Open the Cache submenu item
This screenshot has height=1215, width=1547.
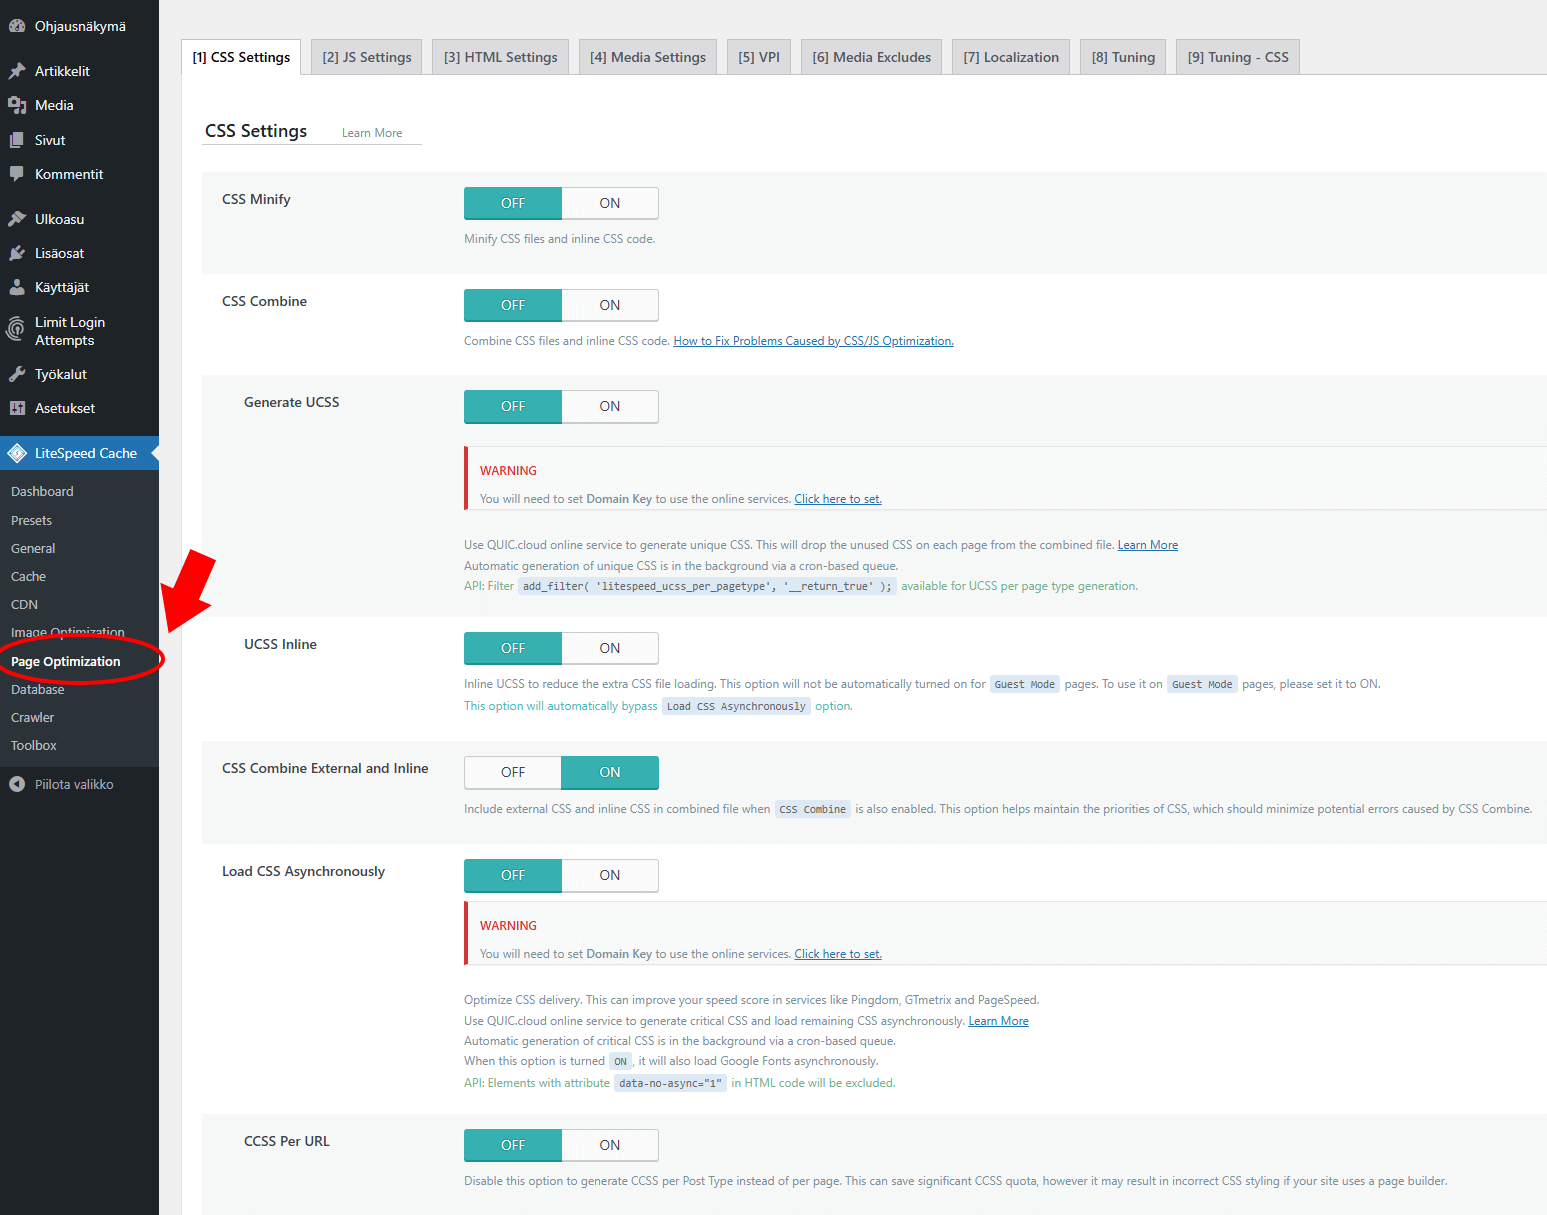coord(28,576)
